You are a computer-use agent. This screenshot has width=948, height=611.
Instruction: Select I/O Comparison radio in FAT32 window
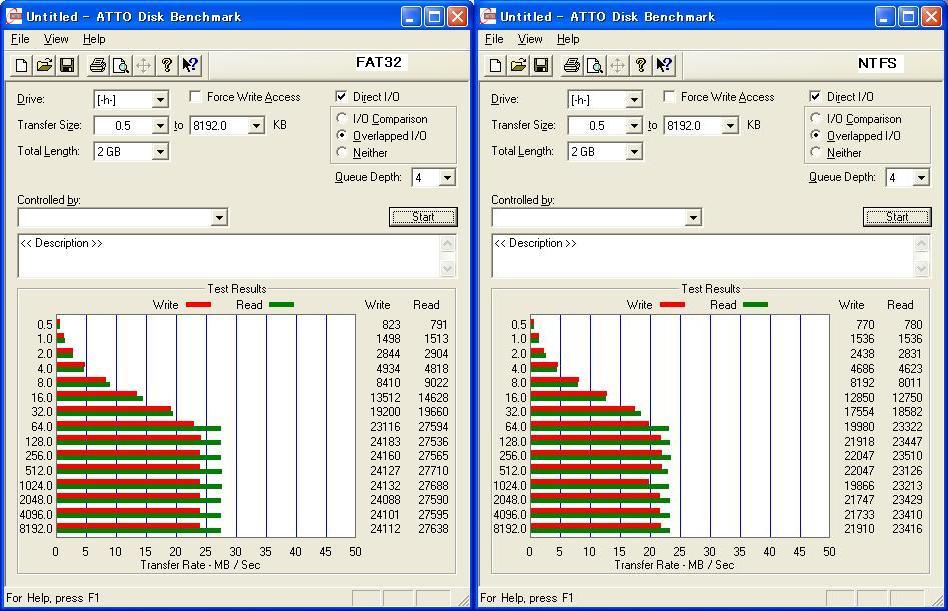[343, 119]
